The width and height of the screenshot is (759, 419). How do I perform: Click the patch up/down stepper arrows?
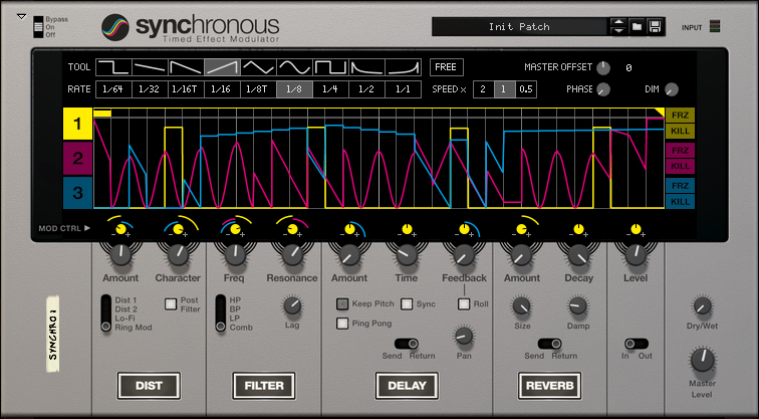coord(619,26)
